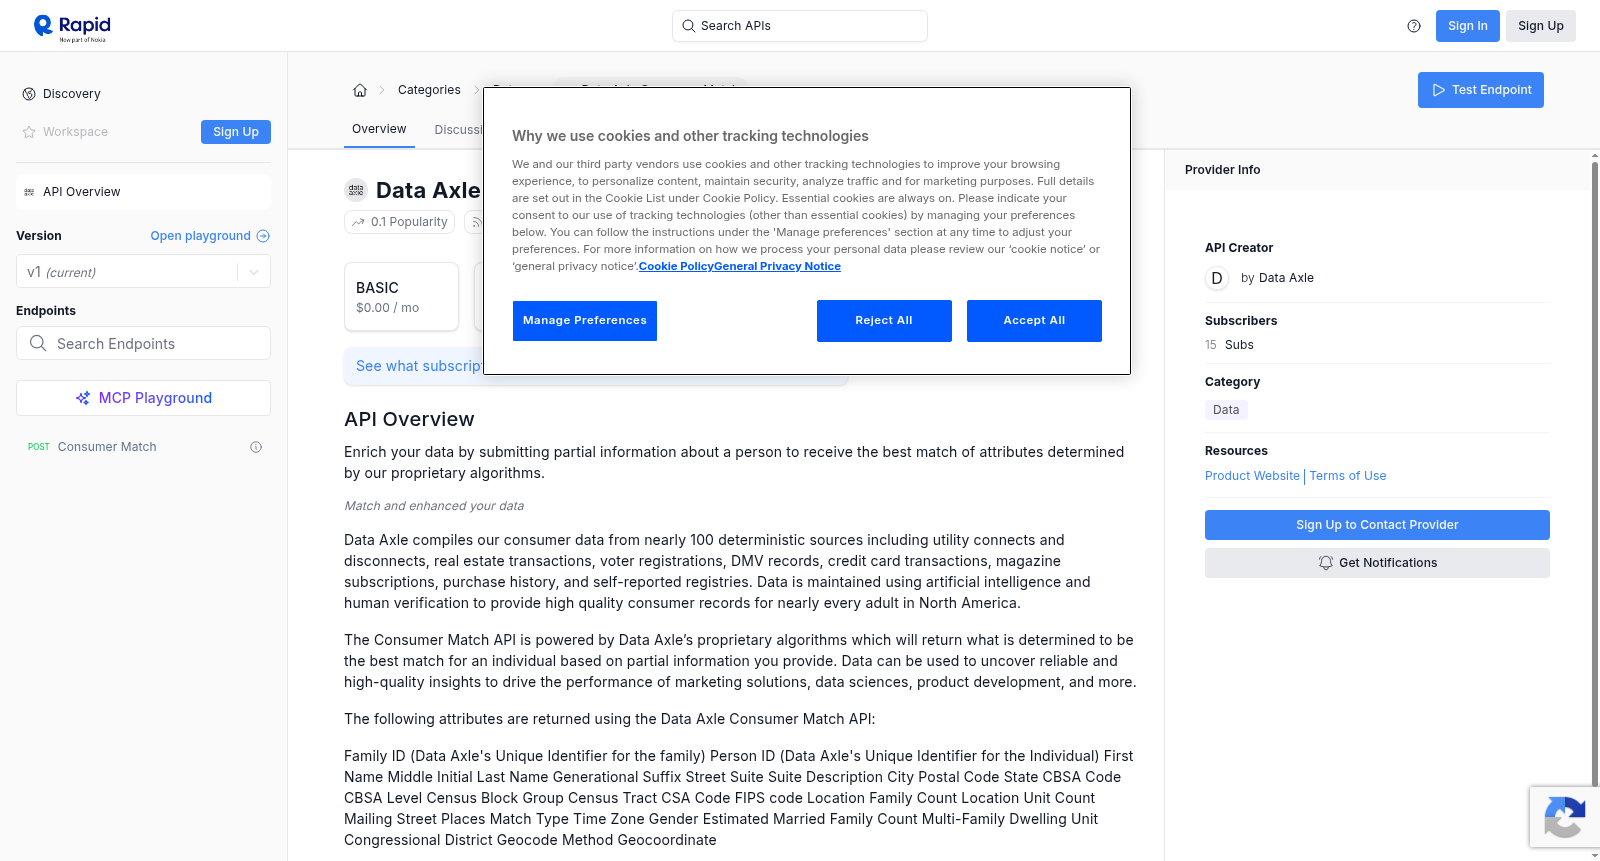Click the sidebar Workspace Sign Up button
1600x861 pixels.
click(235, 132)
